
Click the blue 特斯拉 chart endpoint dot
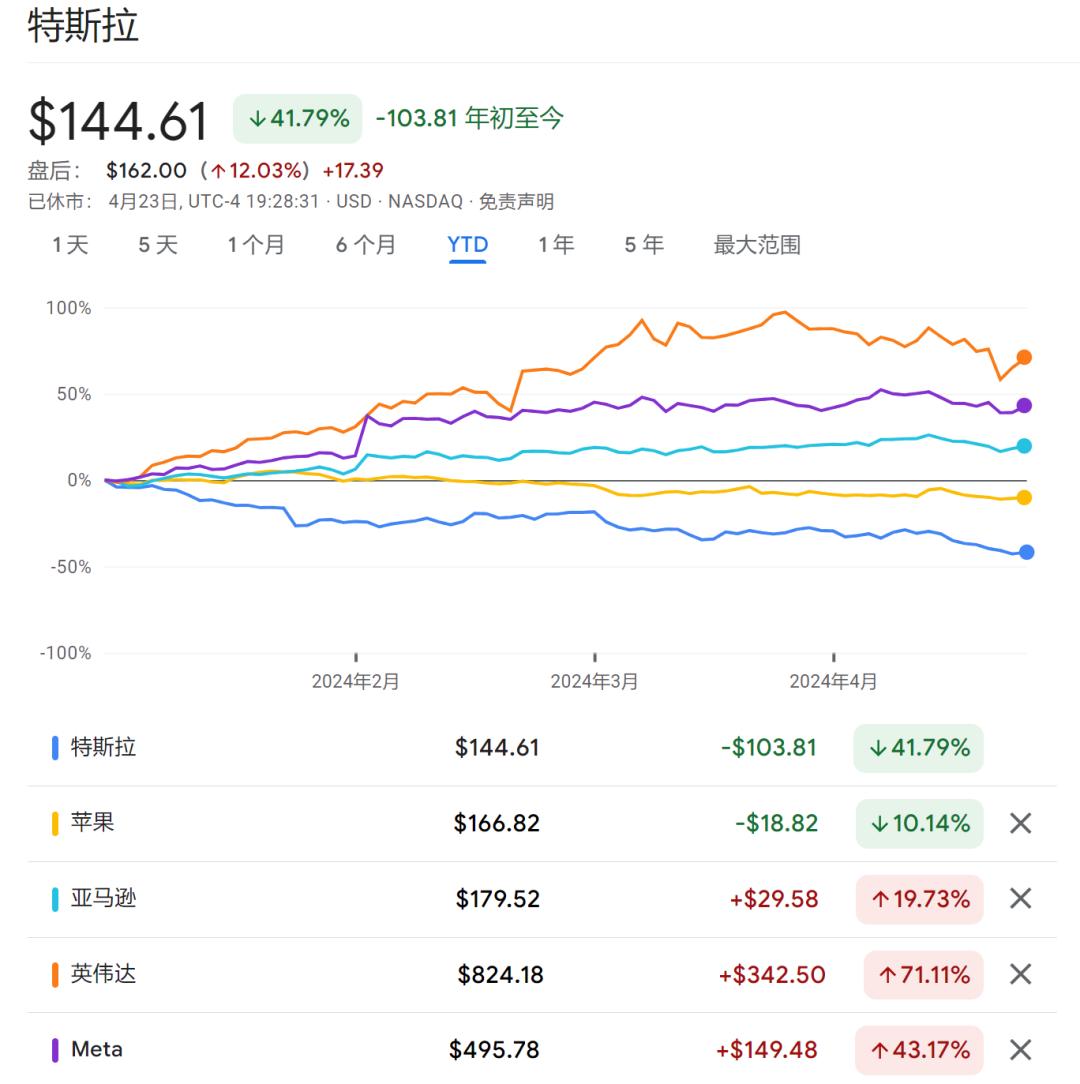click(x=1027, y=552)
